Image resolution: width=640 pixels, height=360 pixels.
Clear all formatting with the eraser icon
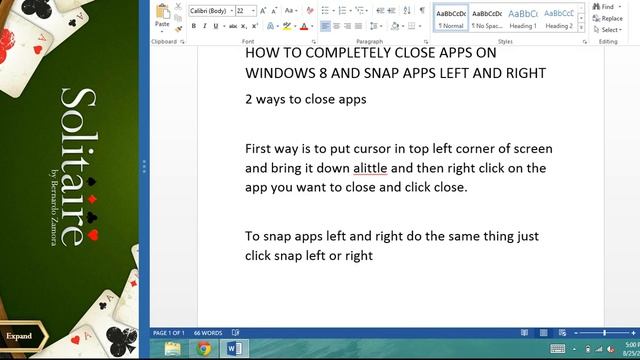[x=310, y=11]
